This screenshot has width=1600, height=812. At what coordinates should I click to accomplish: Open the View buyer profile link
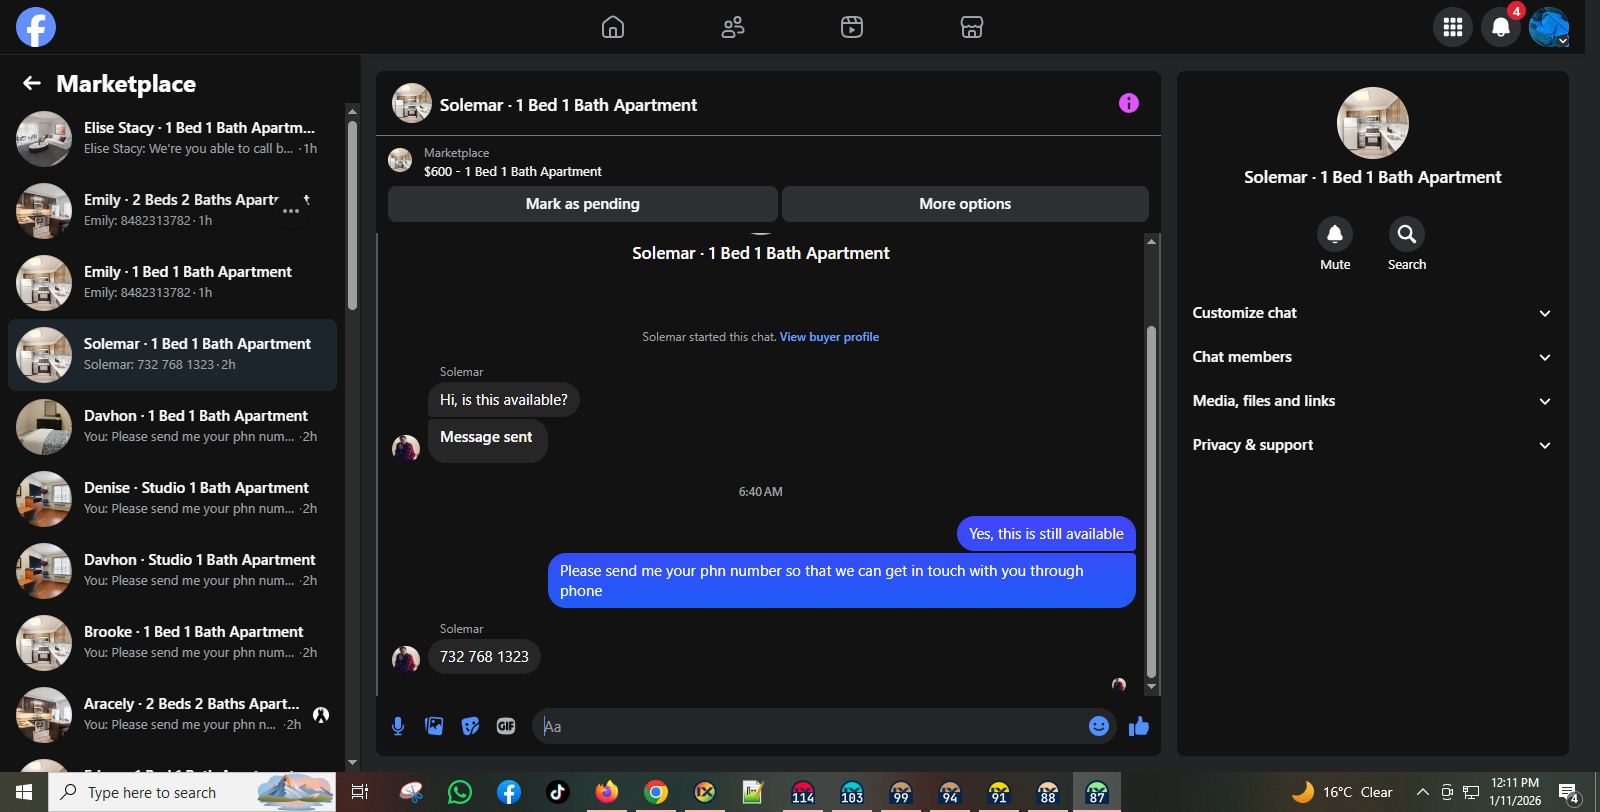point(829,337)
